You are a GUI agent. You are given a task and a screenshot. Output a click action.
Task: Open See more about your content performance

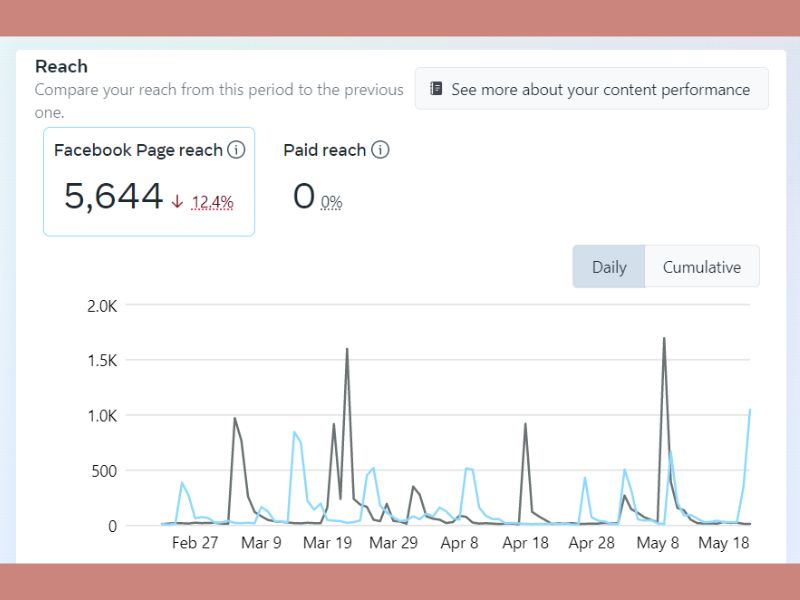pos(592,89)
